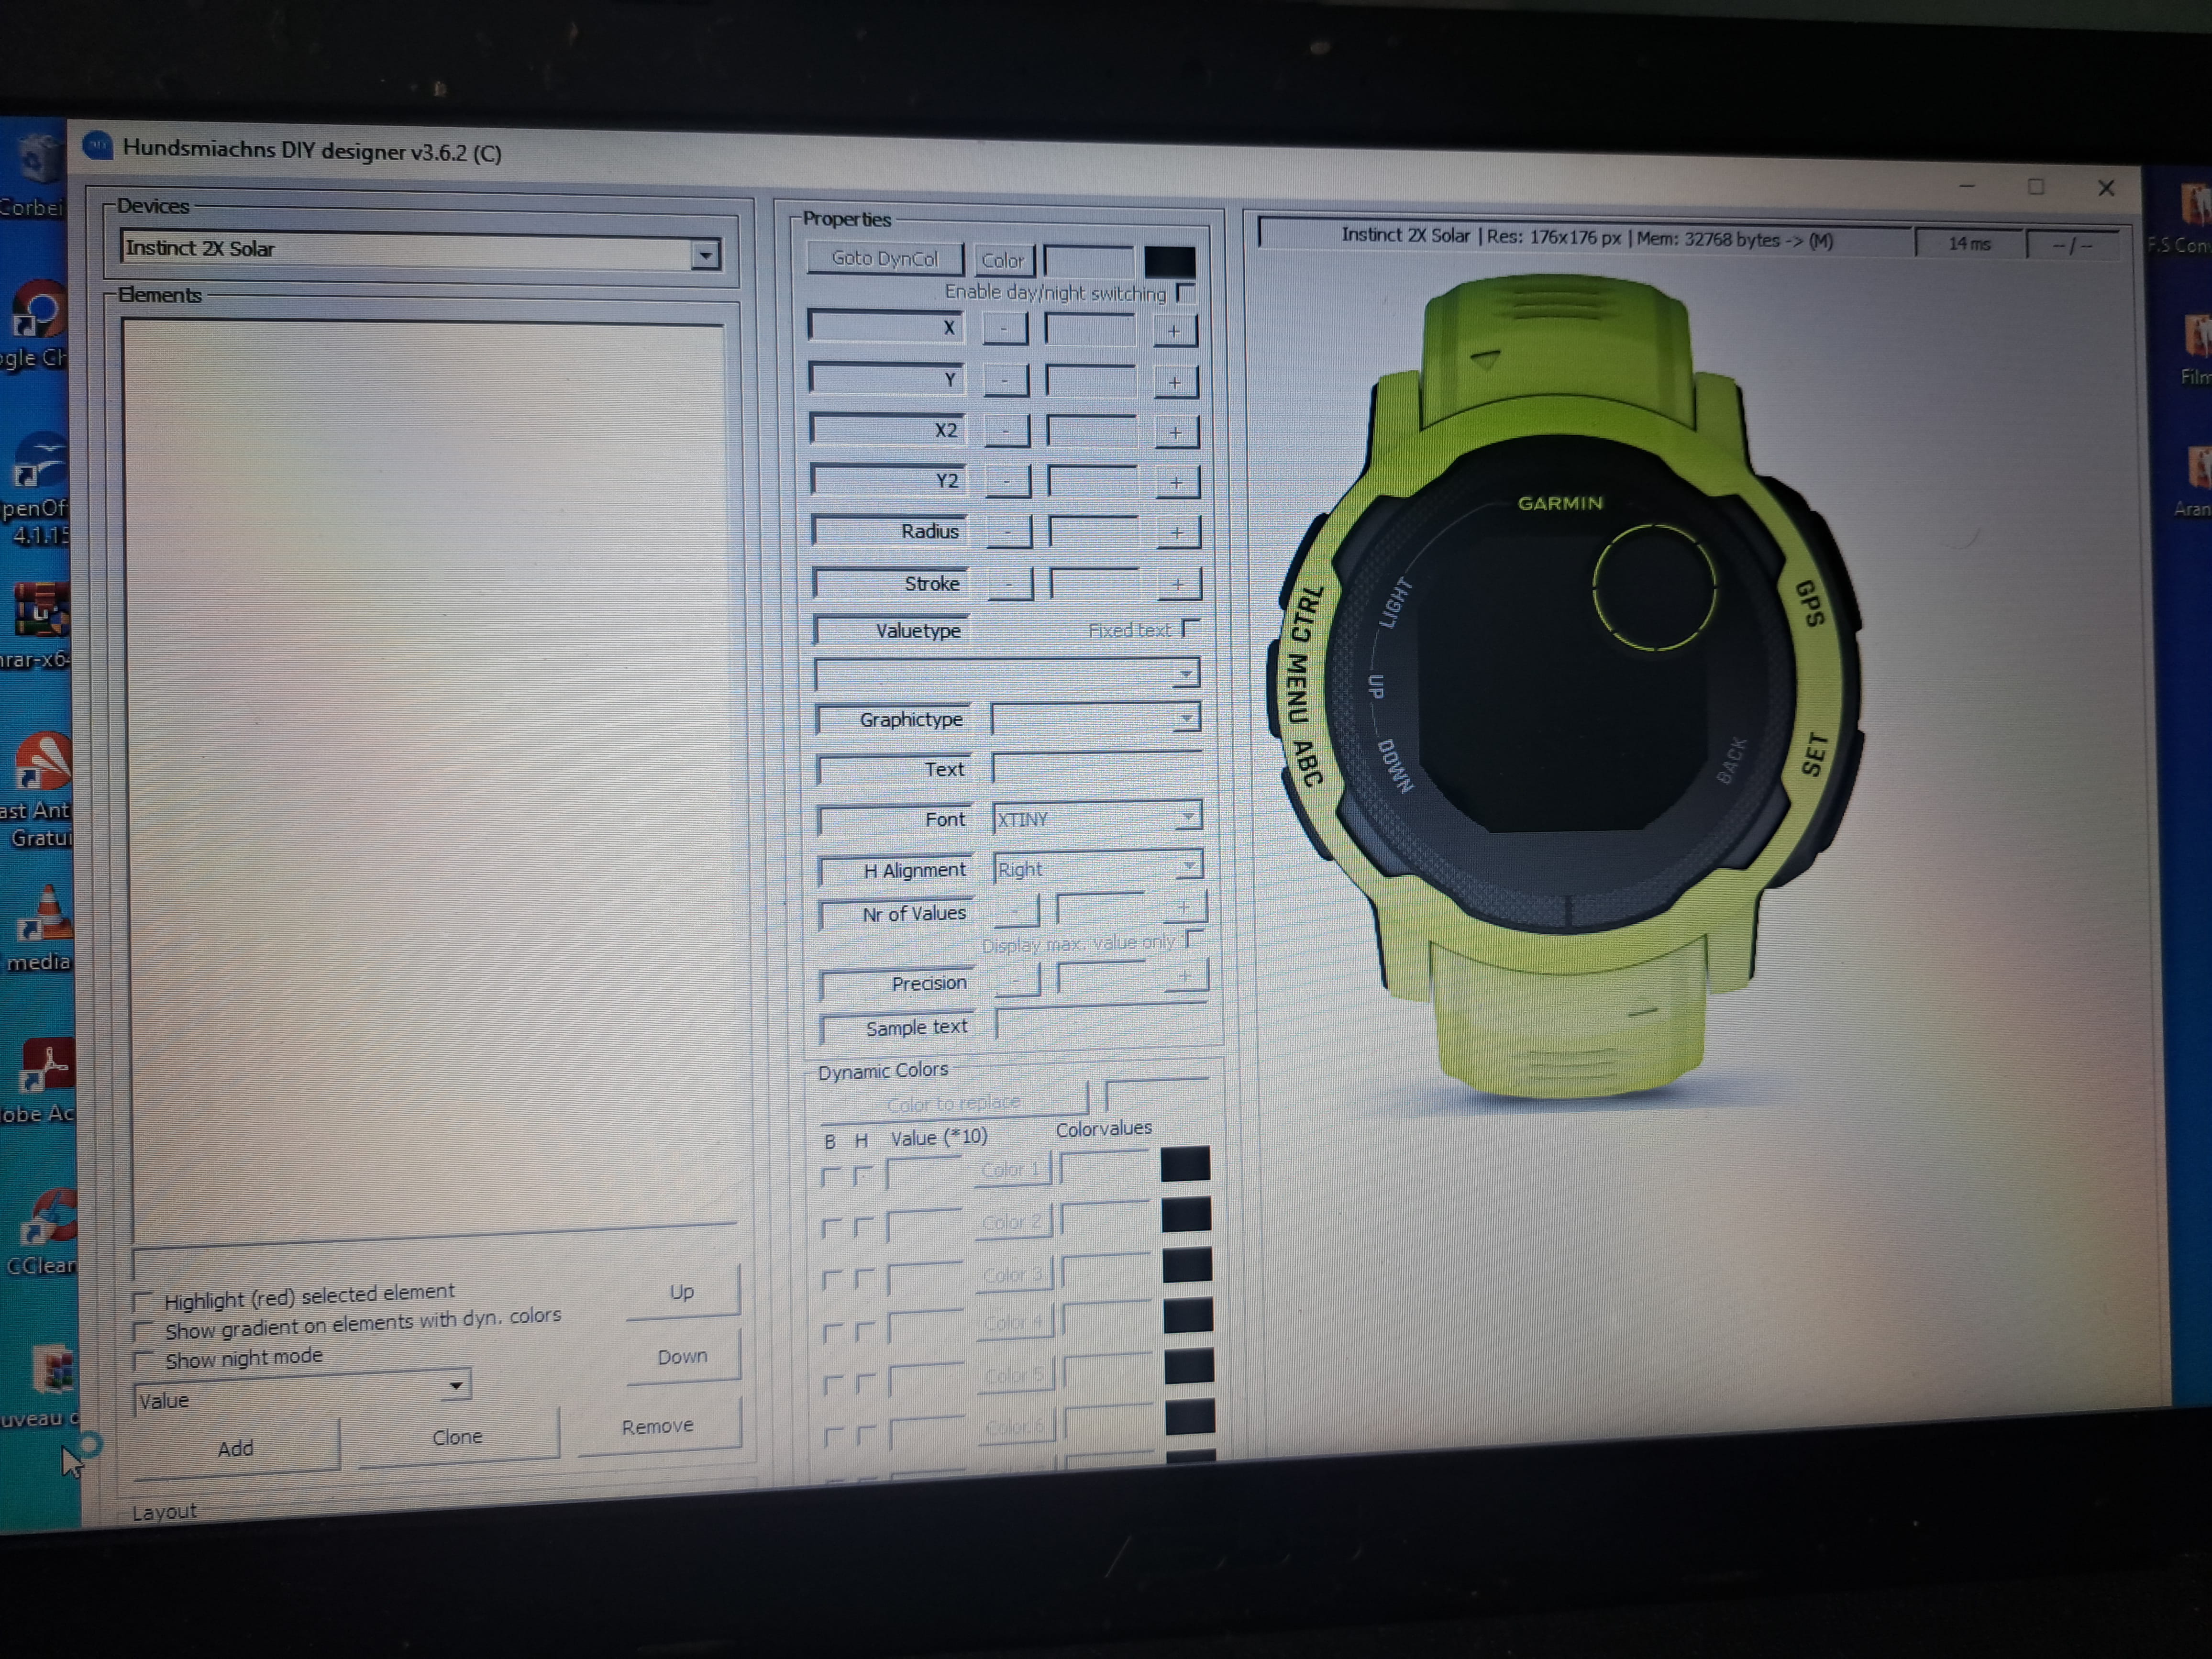
Task: Increase the X value with the plus button
Action: point(1174,330)
